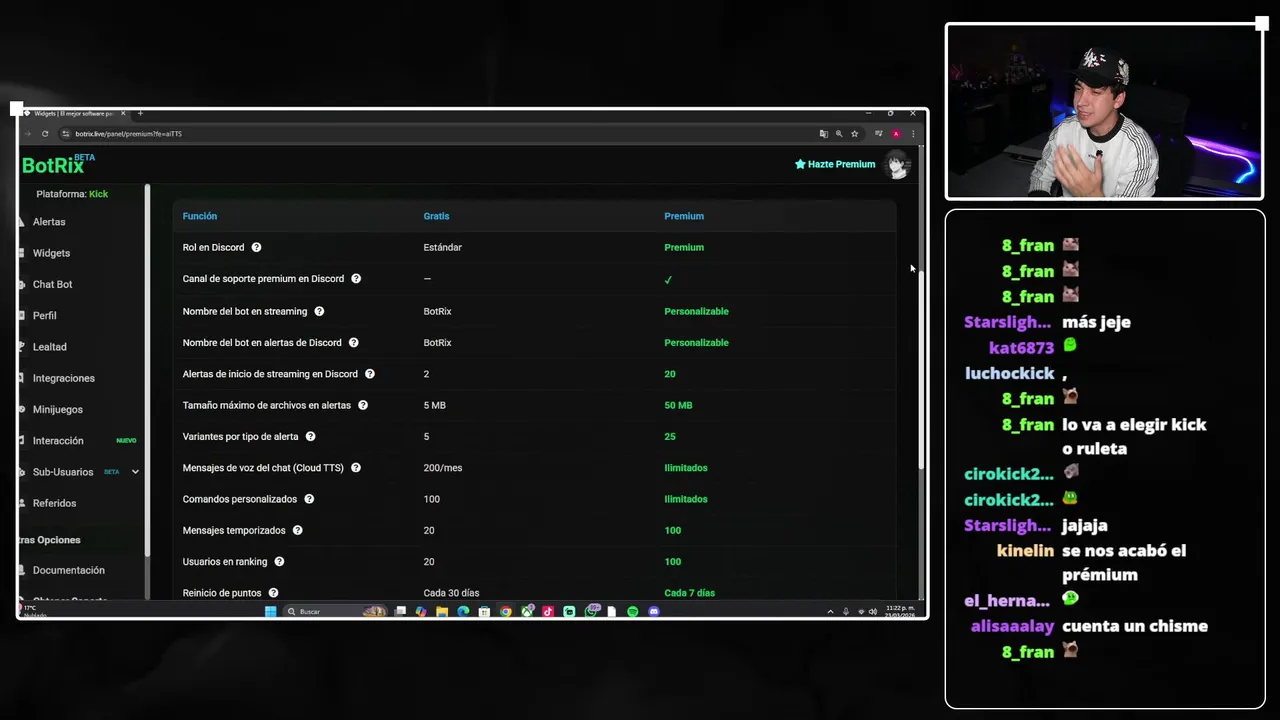
Task: Go to Integraciones in the sidebar
Action: coord(63,378)
